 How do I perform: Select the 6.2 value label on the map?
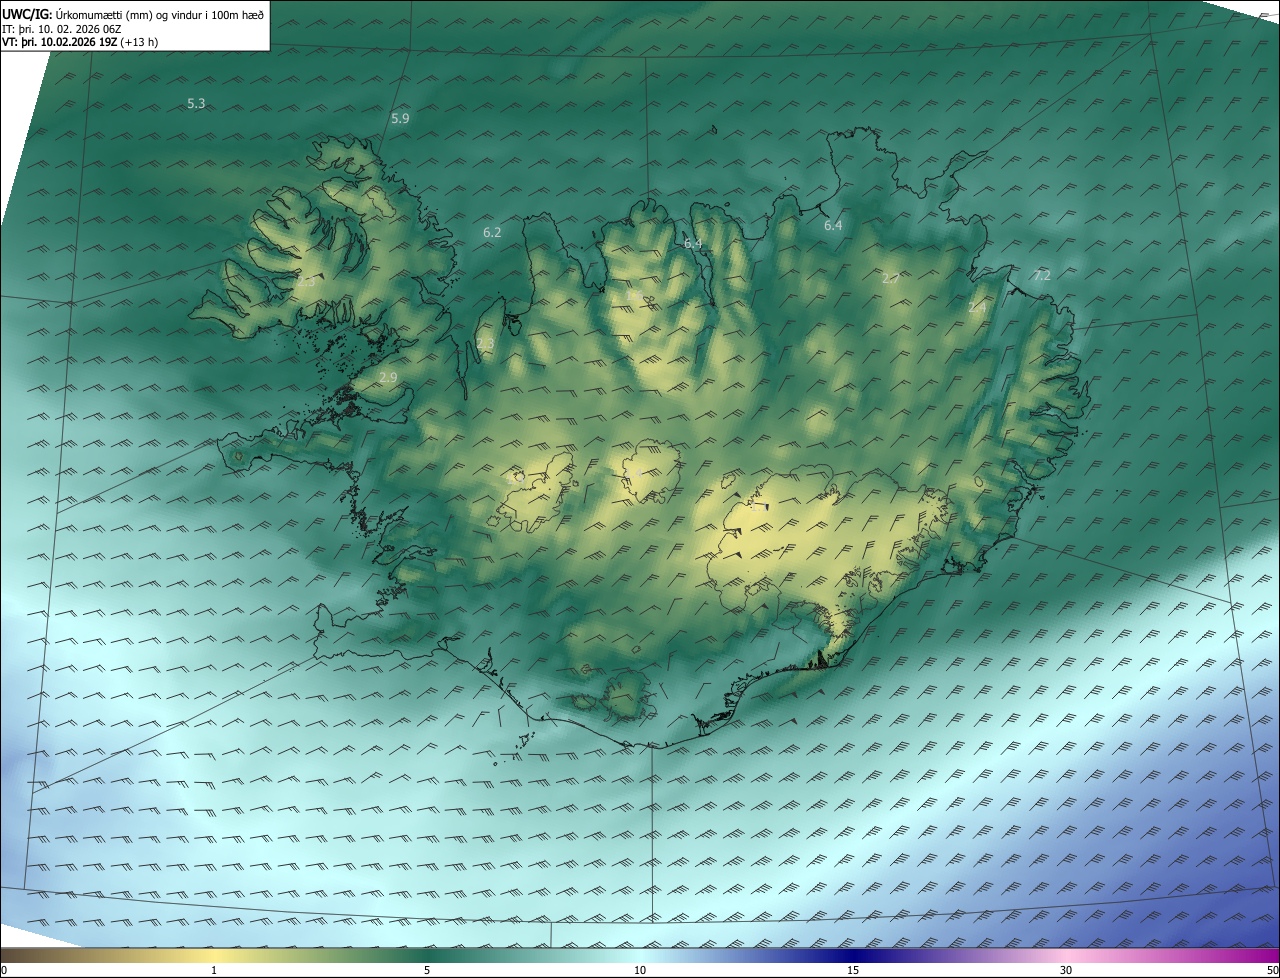(492, 232)
